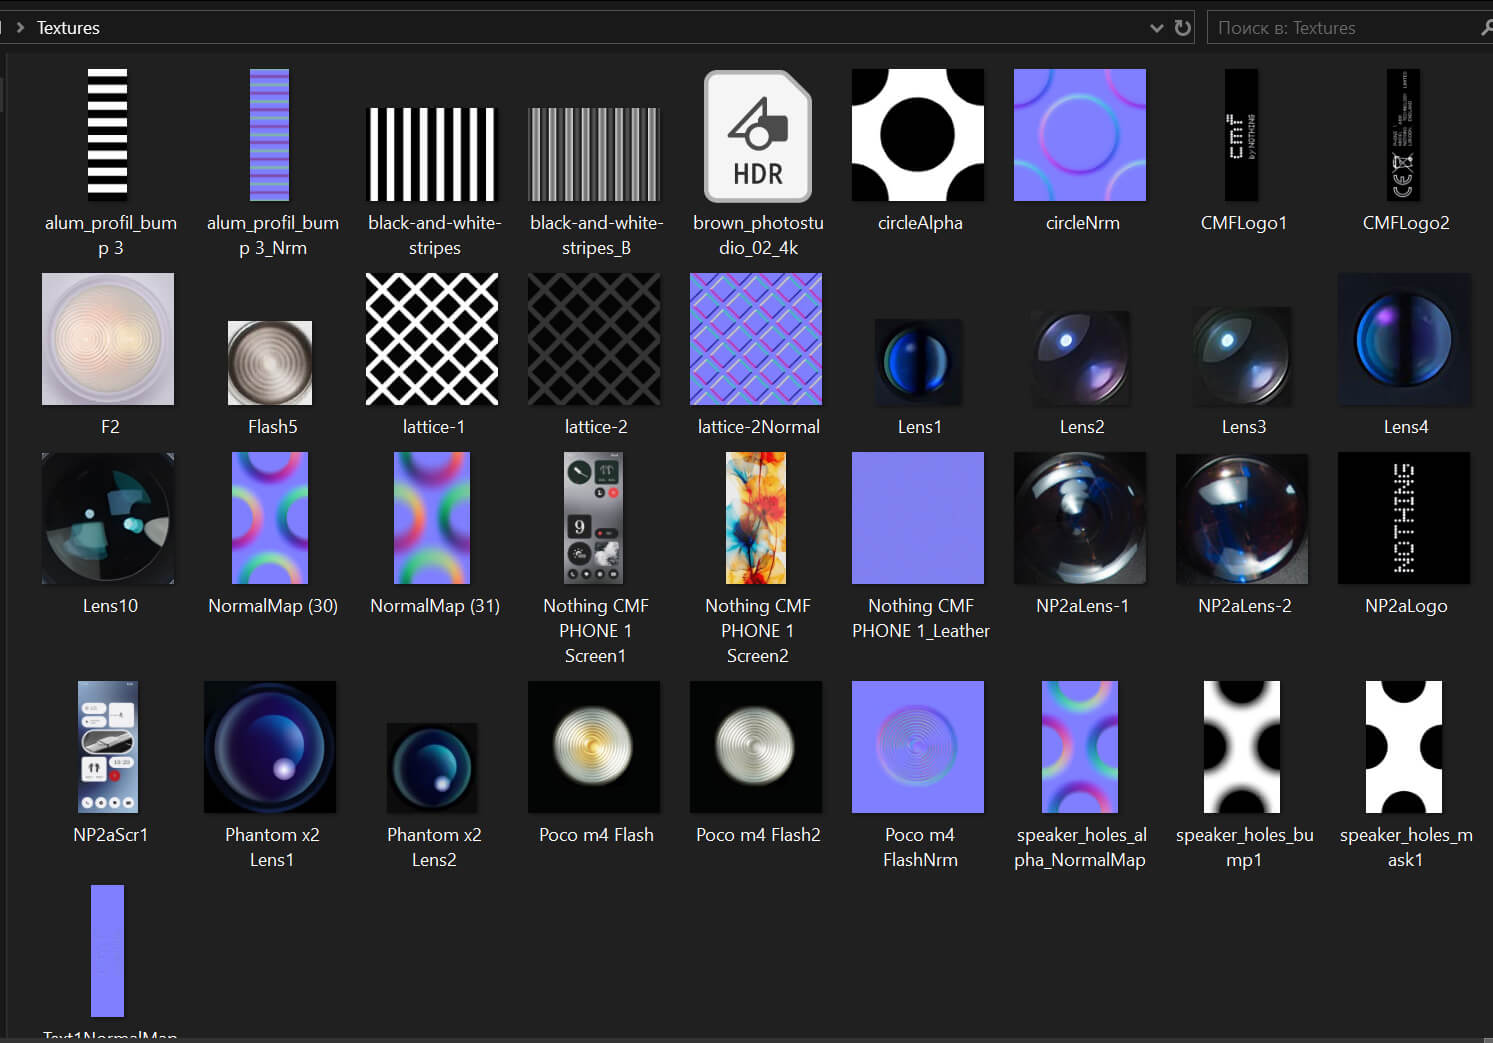Select the circleNrm normal map file
Screen dimensions: 1493x1043
point(1080,135)
